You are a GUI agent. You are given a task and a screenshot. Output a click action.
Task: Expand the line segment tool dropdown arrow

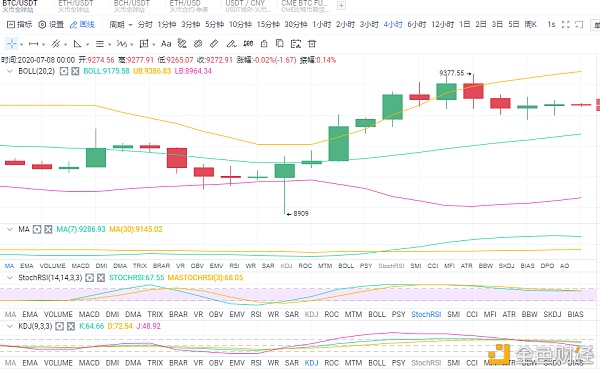tap(43, 44)
